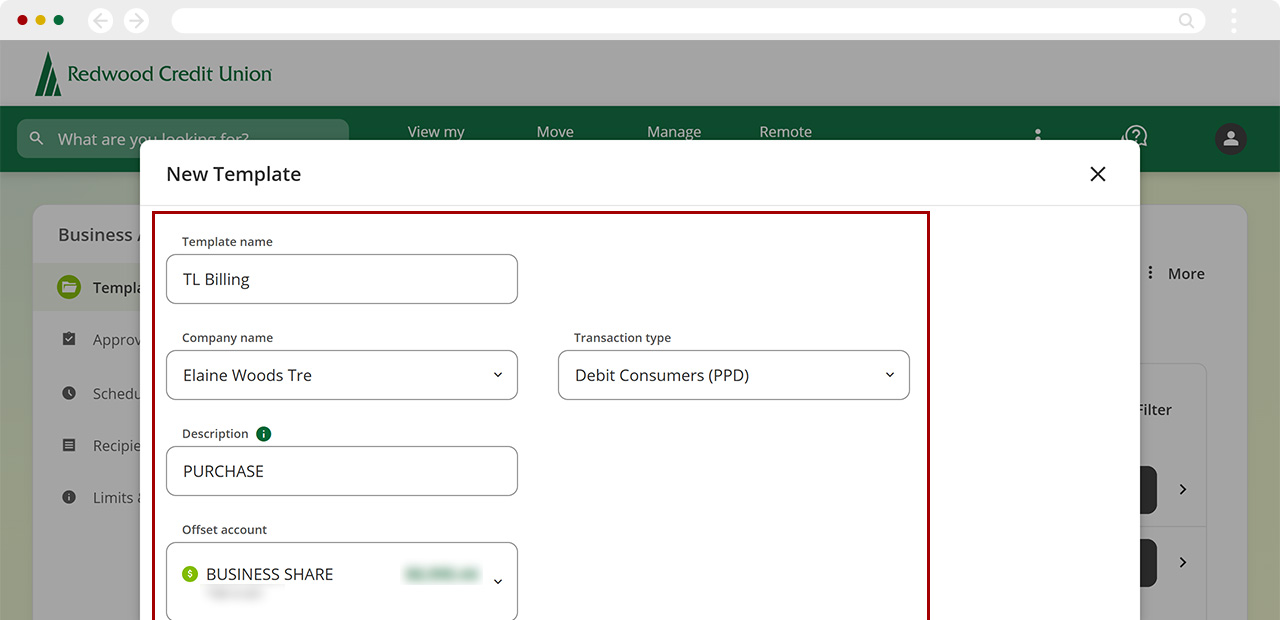Select the Recipients list icon in sidebar
The height and width of the screenshot is (620, 1280).
[69, 445]
